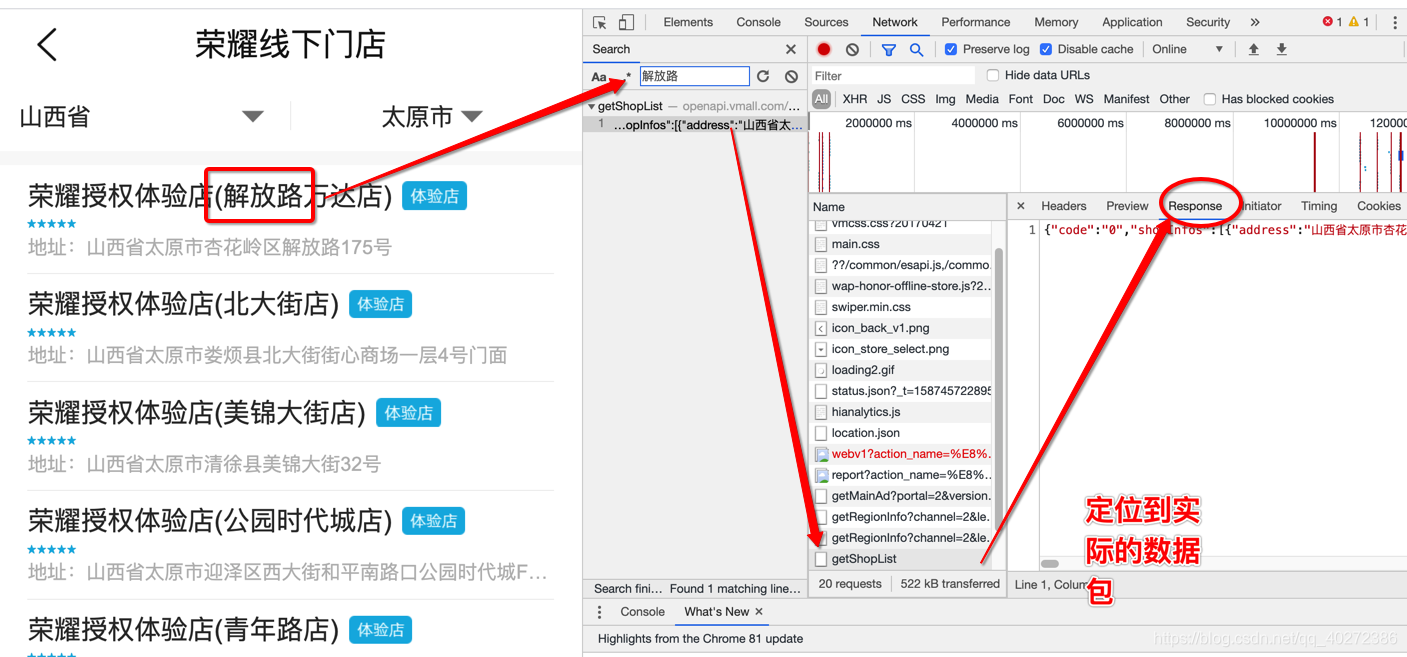Activate the inspect element picker
Screen dimensions: 1407x657
tap(599, 22)
